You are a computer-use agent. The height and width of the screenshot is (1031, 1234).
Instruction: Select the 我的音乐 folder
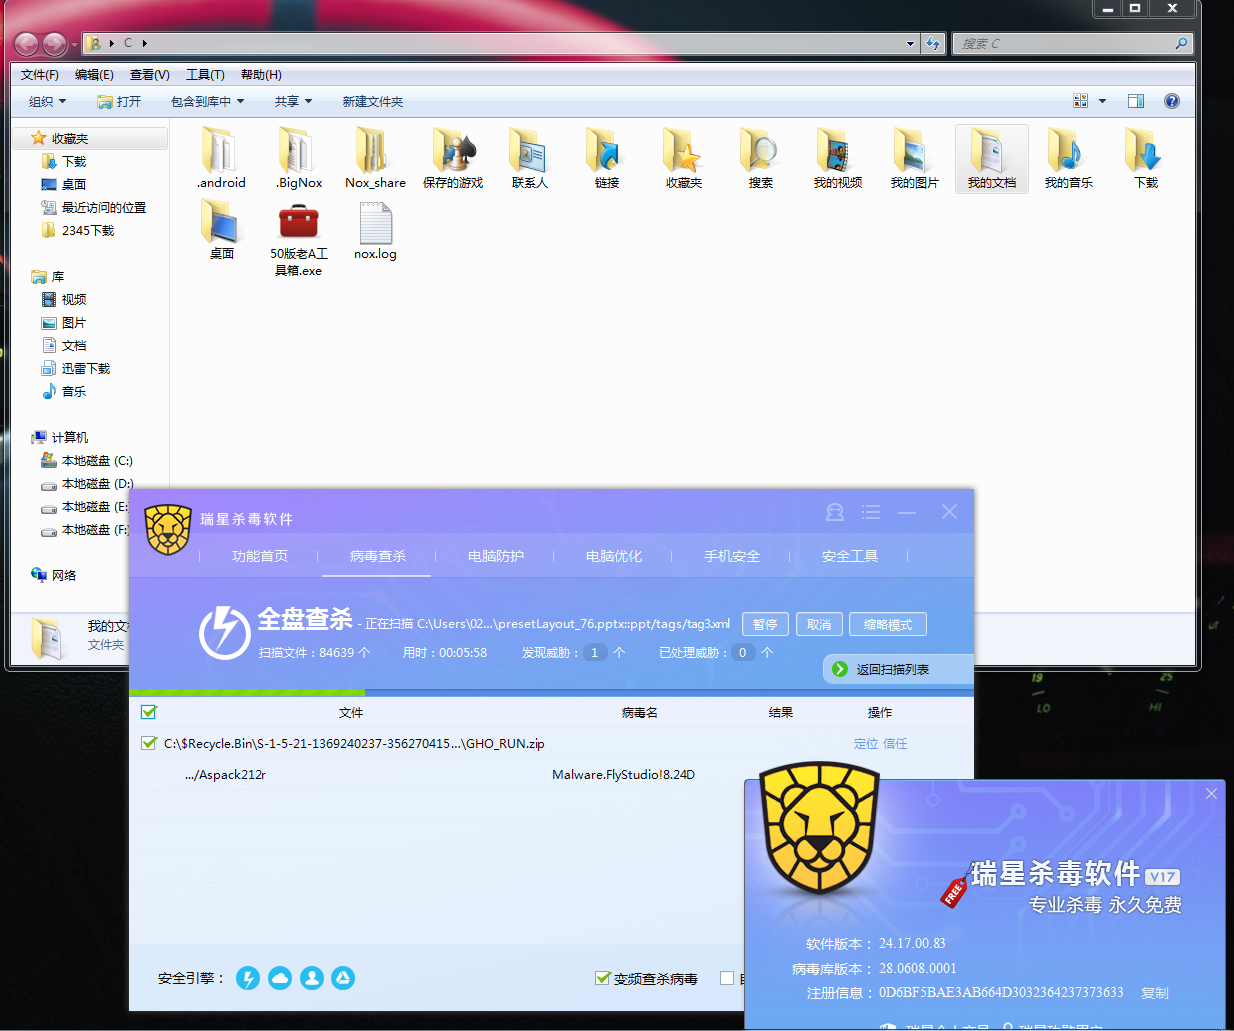click(x=1068, y=158)
